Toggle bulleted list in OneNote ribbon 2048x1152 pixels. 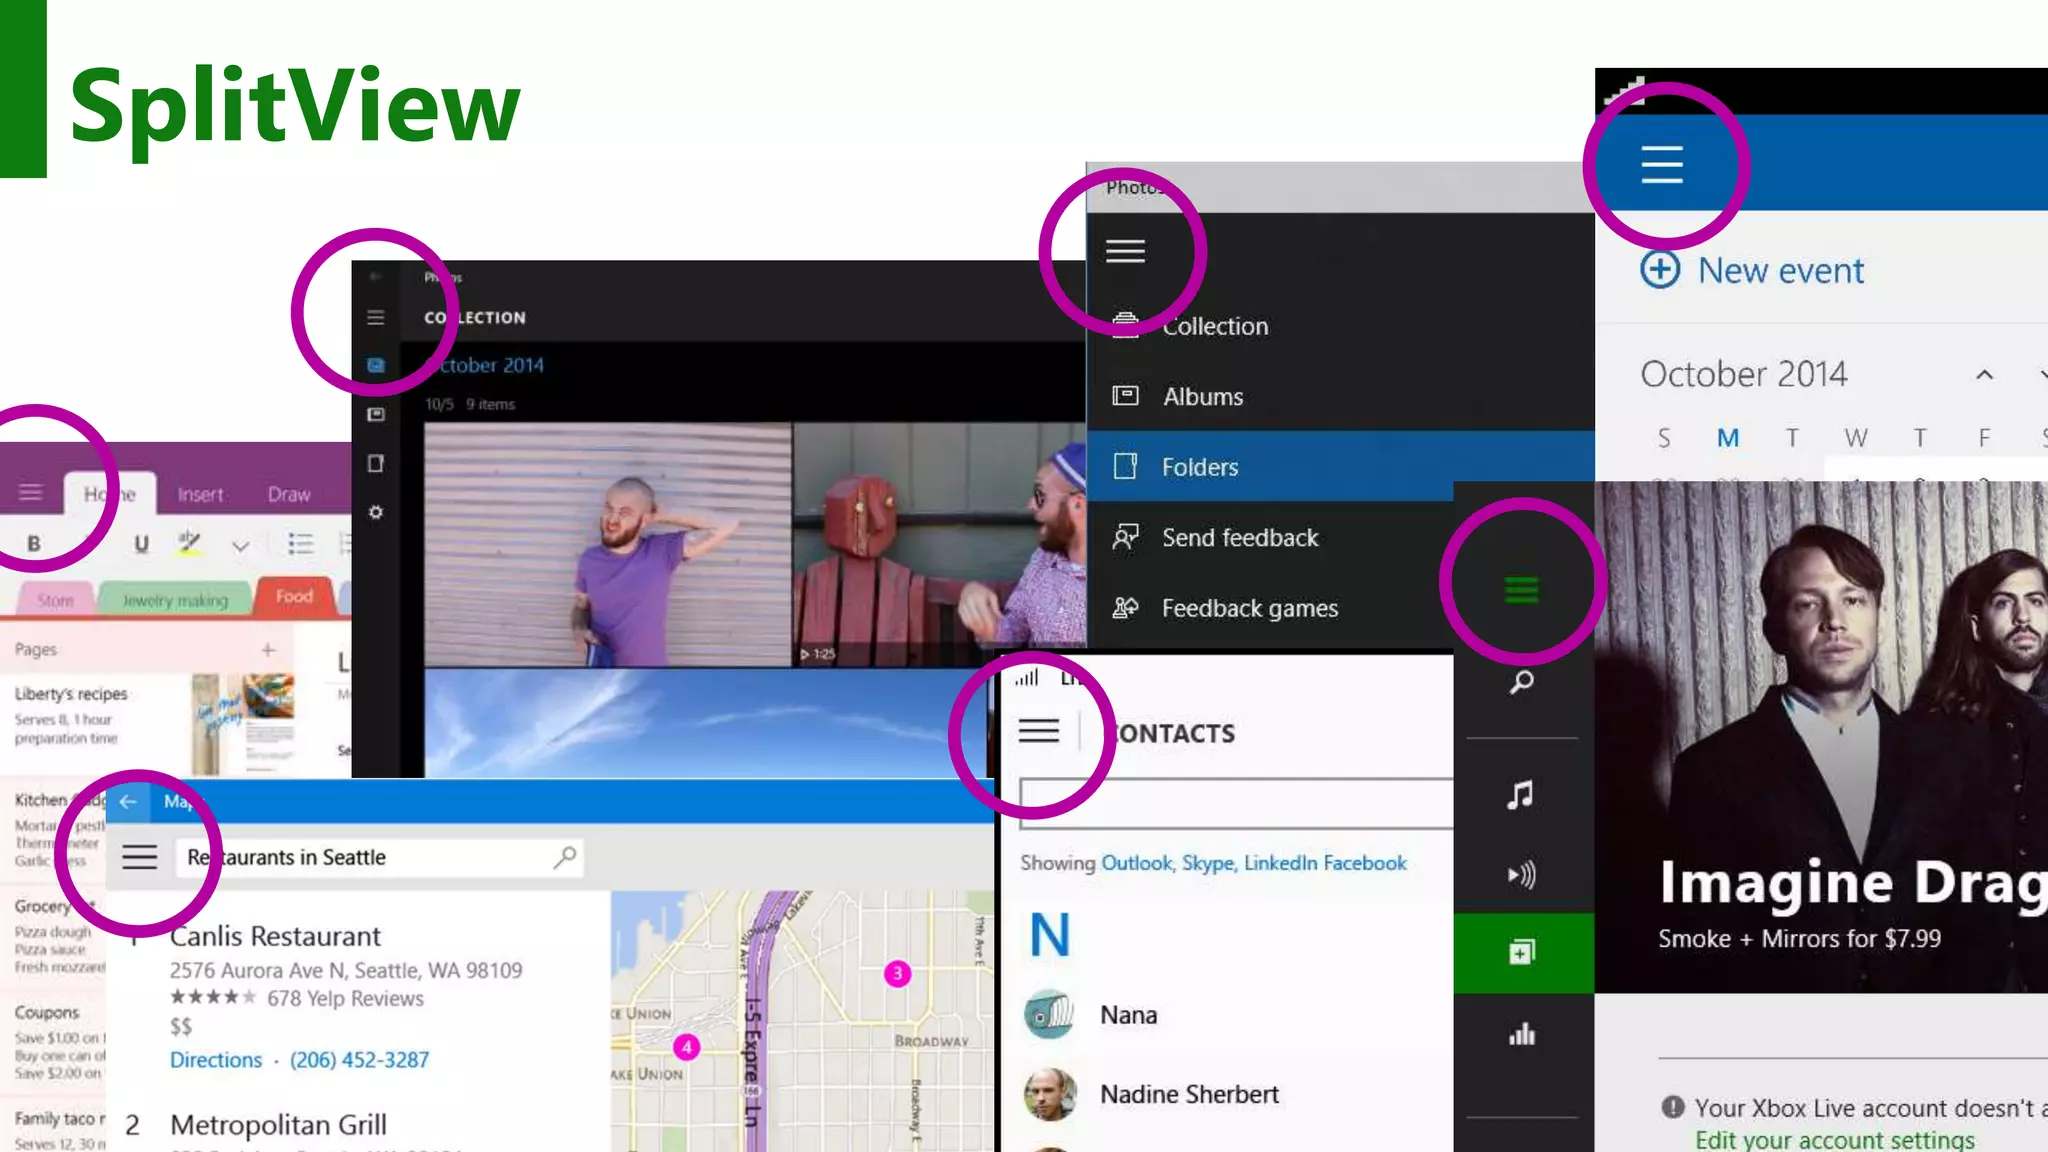coord(300,543)
